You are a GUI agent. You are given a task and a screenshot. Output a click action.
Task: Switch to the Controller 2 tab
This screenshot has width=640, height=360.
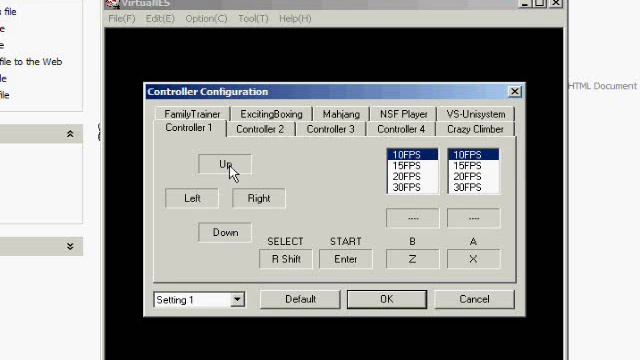260,129
